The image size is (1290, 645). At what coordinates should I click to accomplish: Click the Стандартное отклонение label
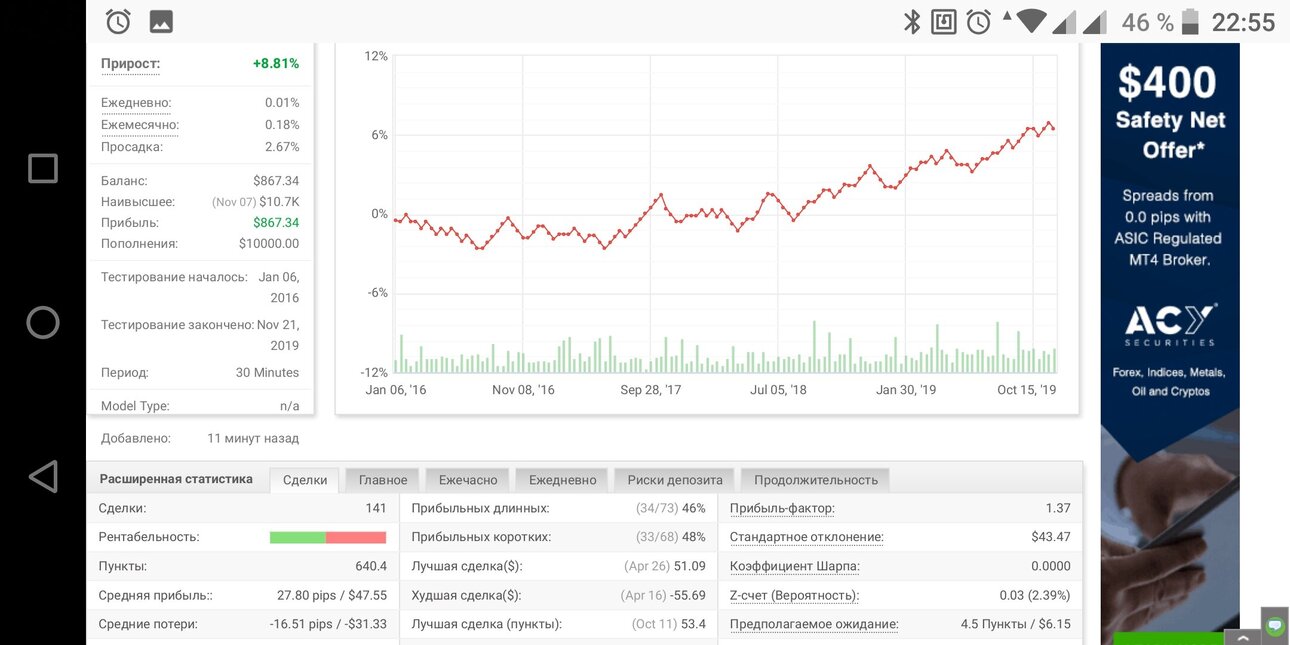point(807,537)
